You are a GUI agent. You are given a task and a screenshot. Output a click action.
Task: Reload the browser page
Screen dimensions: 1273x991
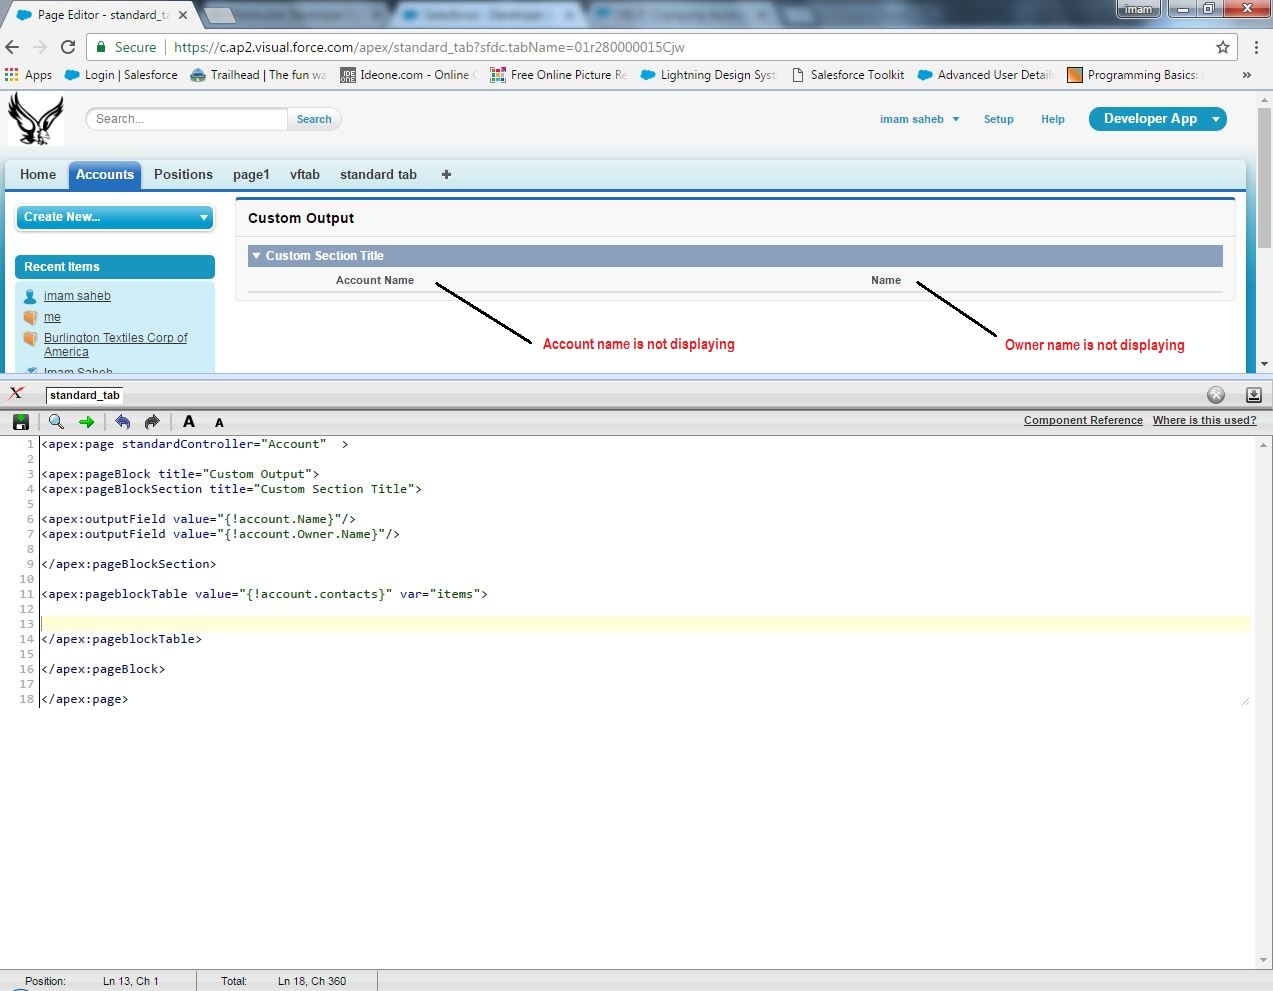[68, 47]
